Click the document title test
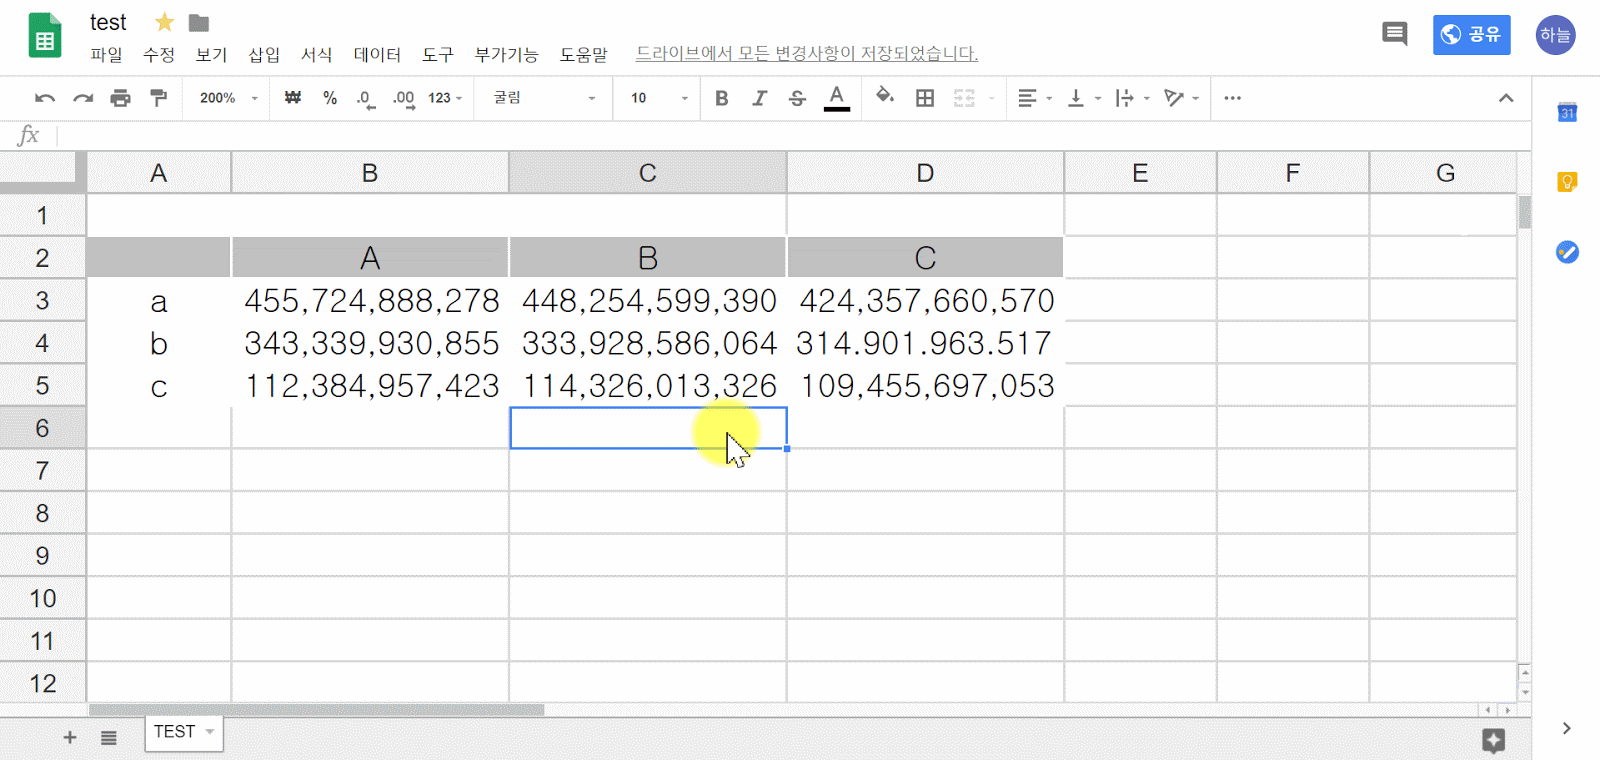The height and width of the screenshot is (760, 1600). point(108,22)
